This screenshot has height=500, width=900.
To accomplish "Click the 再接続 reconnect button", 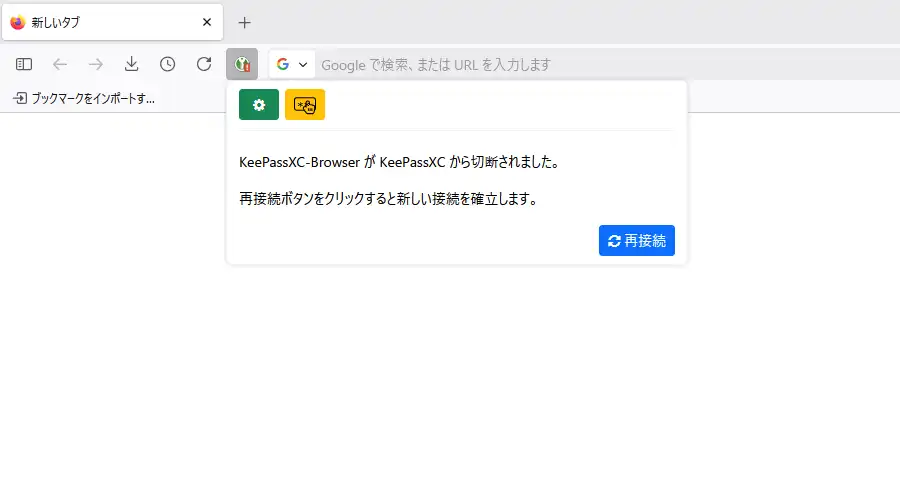I will [637, 241].
